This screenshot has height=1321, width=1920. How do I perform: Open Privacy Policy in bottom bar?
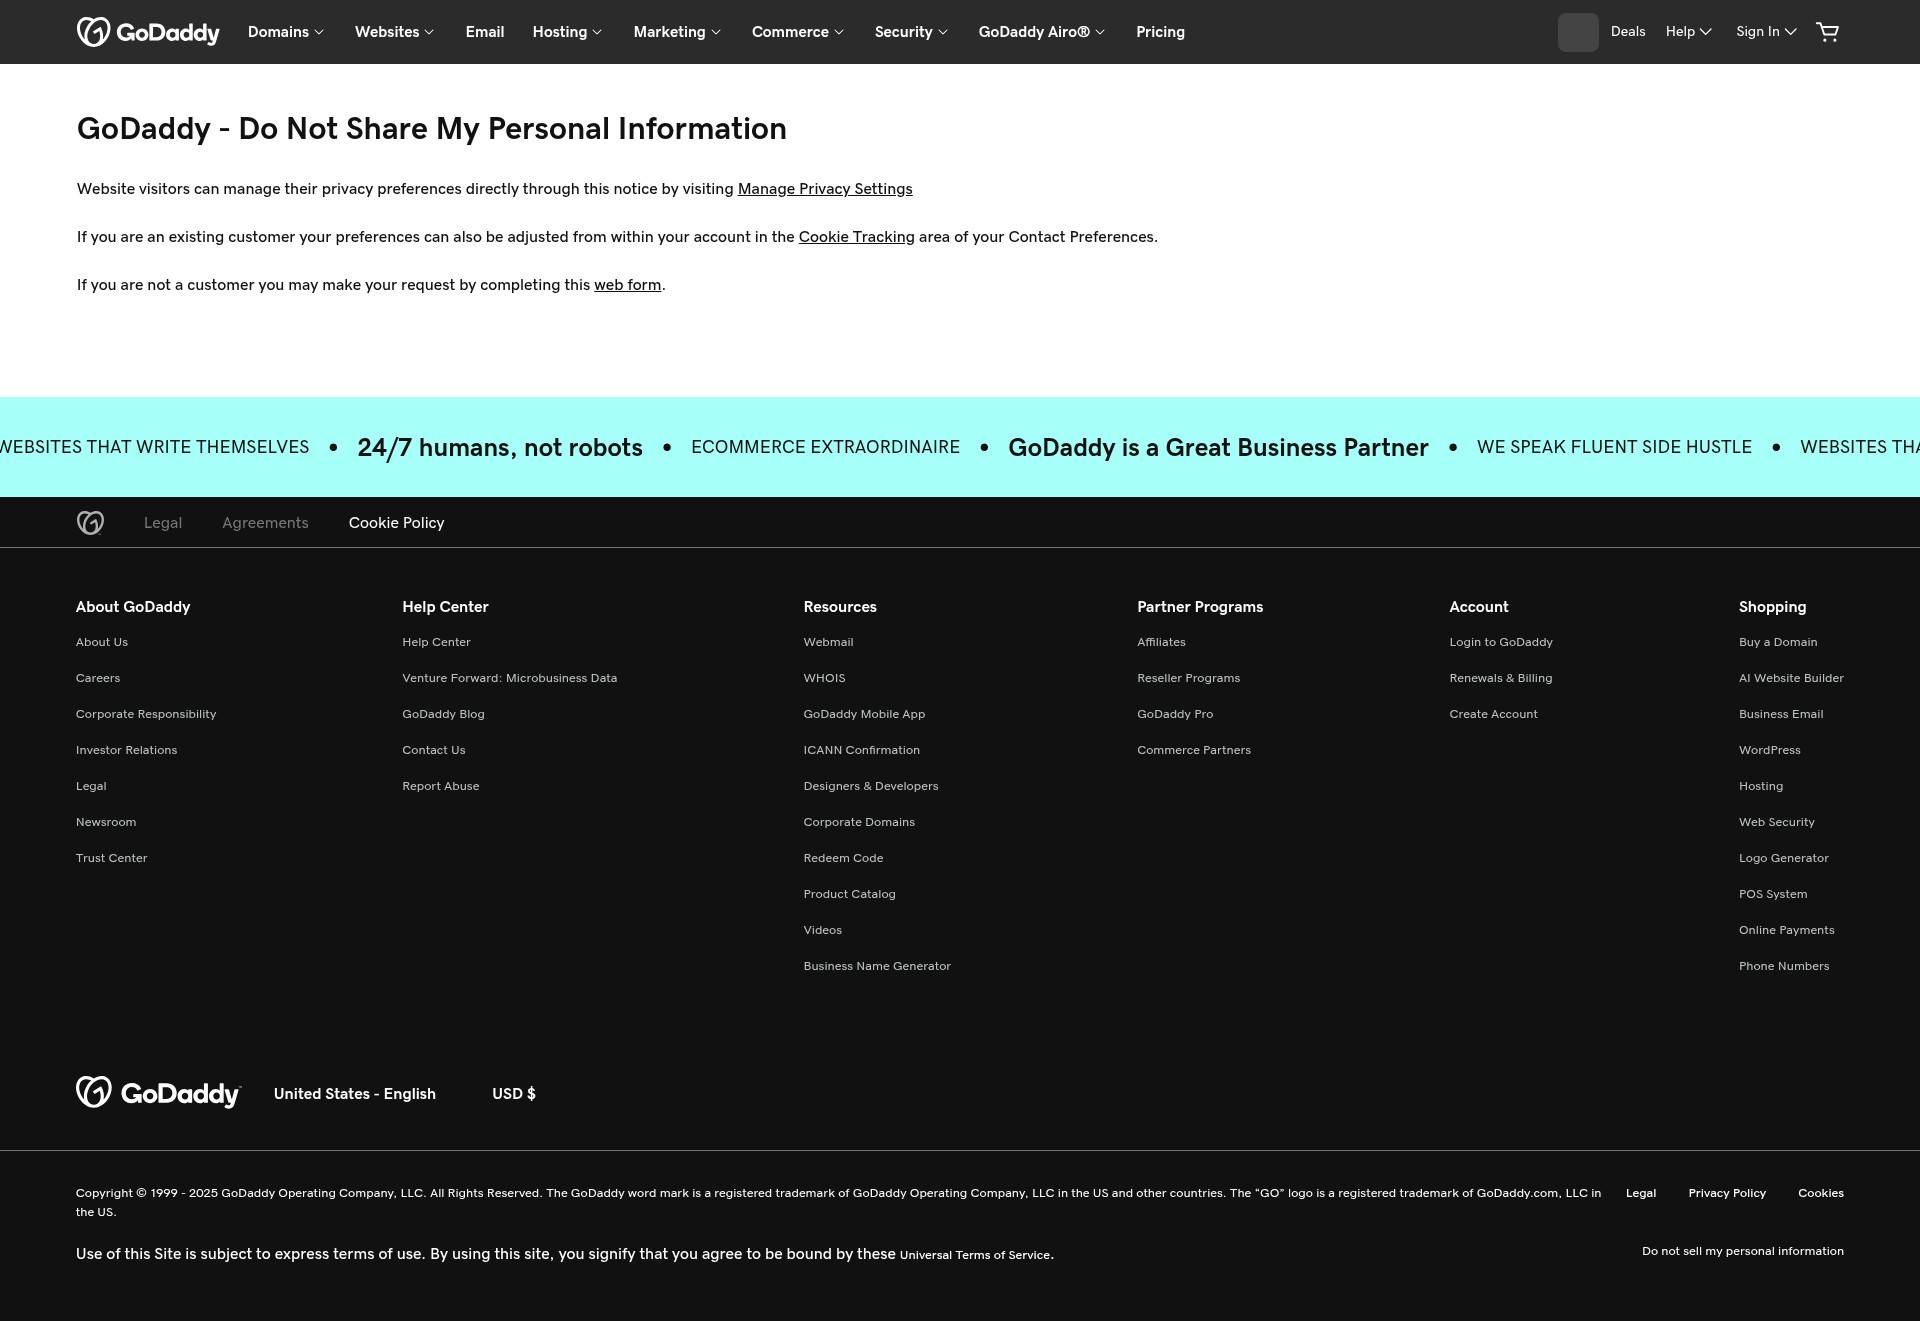tap(1727, 1193)
